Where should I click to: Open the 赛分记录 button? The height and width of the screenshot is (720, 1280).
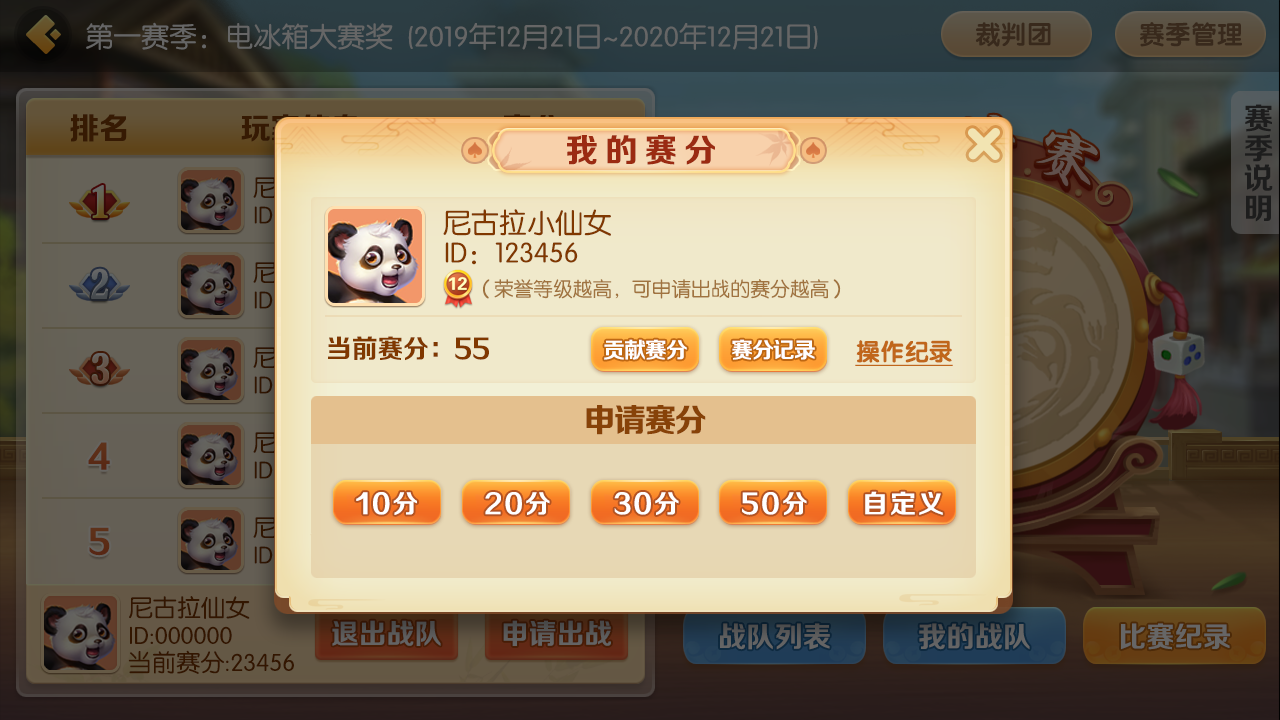(773, 350)
